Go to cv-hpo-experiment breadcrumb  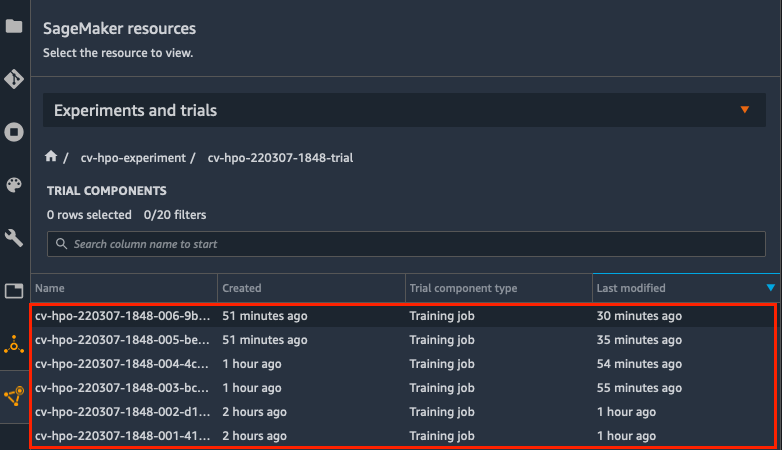133,158
